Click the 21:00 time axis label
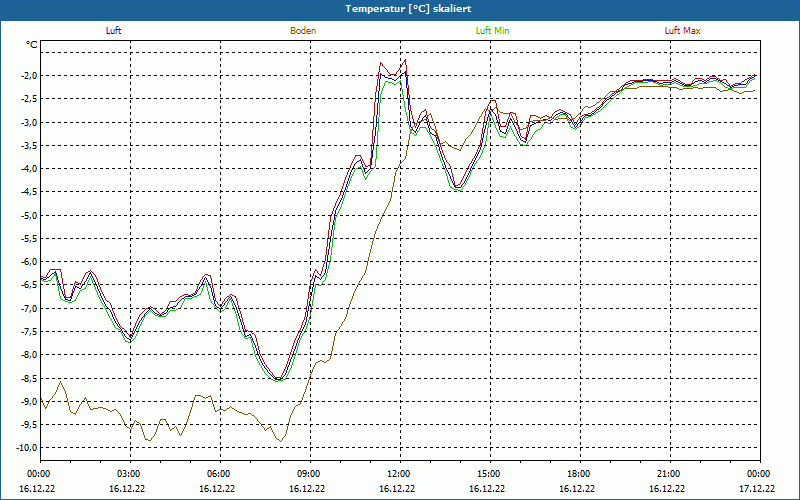The width and height of the screenshot is (800, 500). (670, 474)
